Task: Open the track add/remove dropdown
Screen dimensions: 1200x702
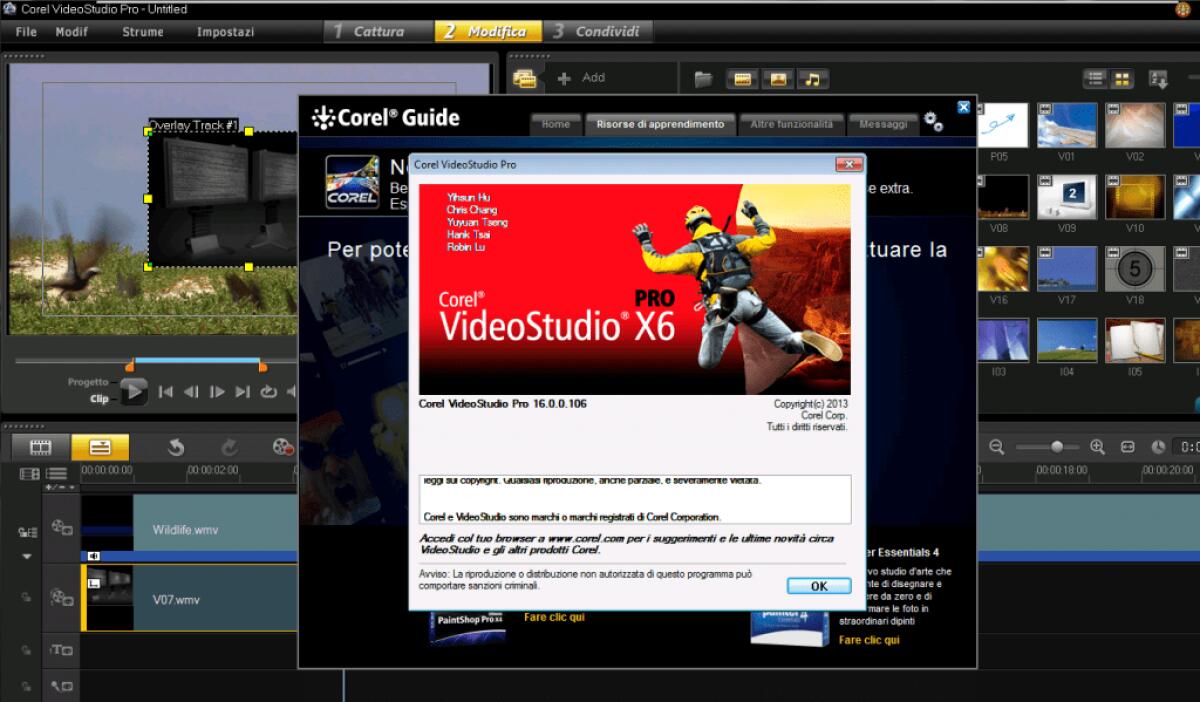Action: [x=60, y=486]
